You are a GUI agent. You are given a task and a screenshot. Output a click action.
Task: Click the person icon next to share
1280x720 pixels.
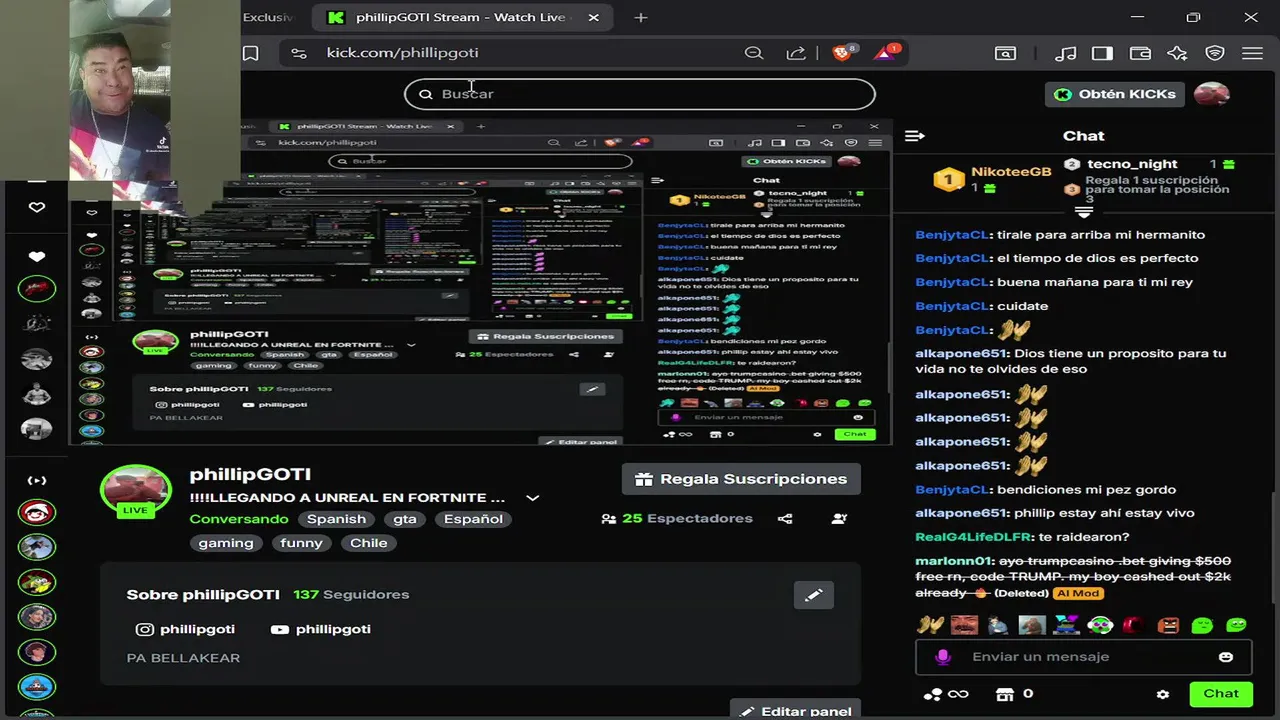tap(839, 519)
